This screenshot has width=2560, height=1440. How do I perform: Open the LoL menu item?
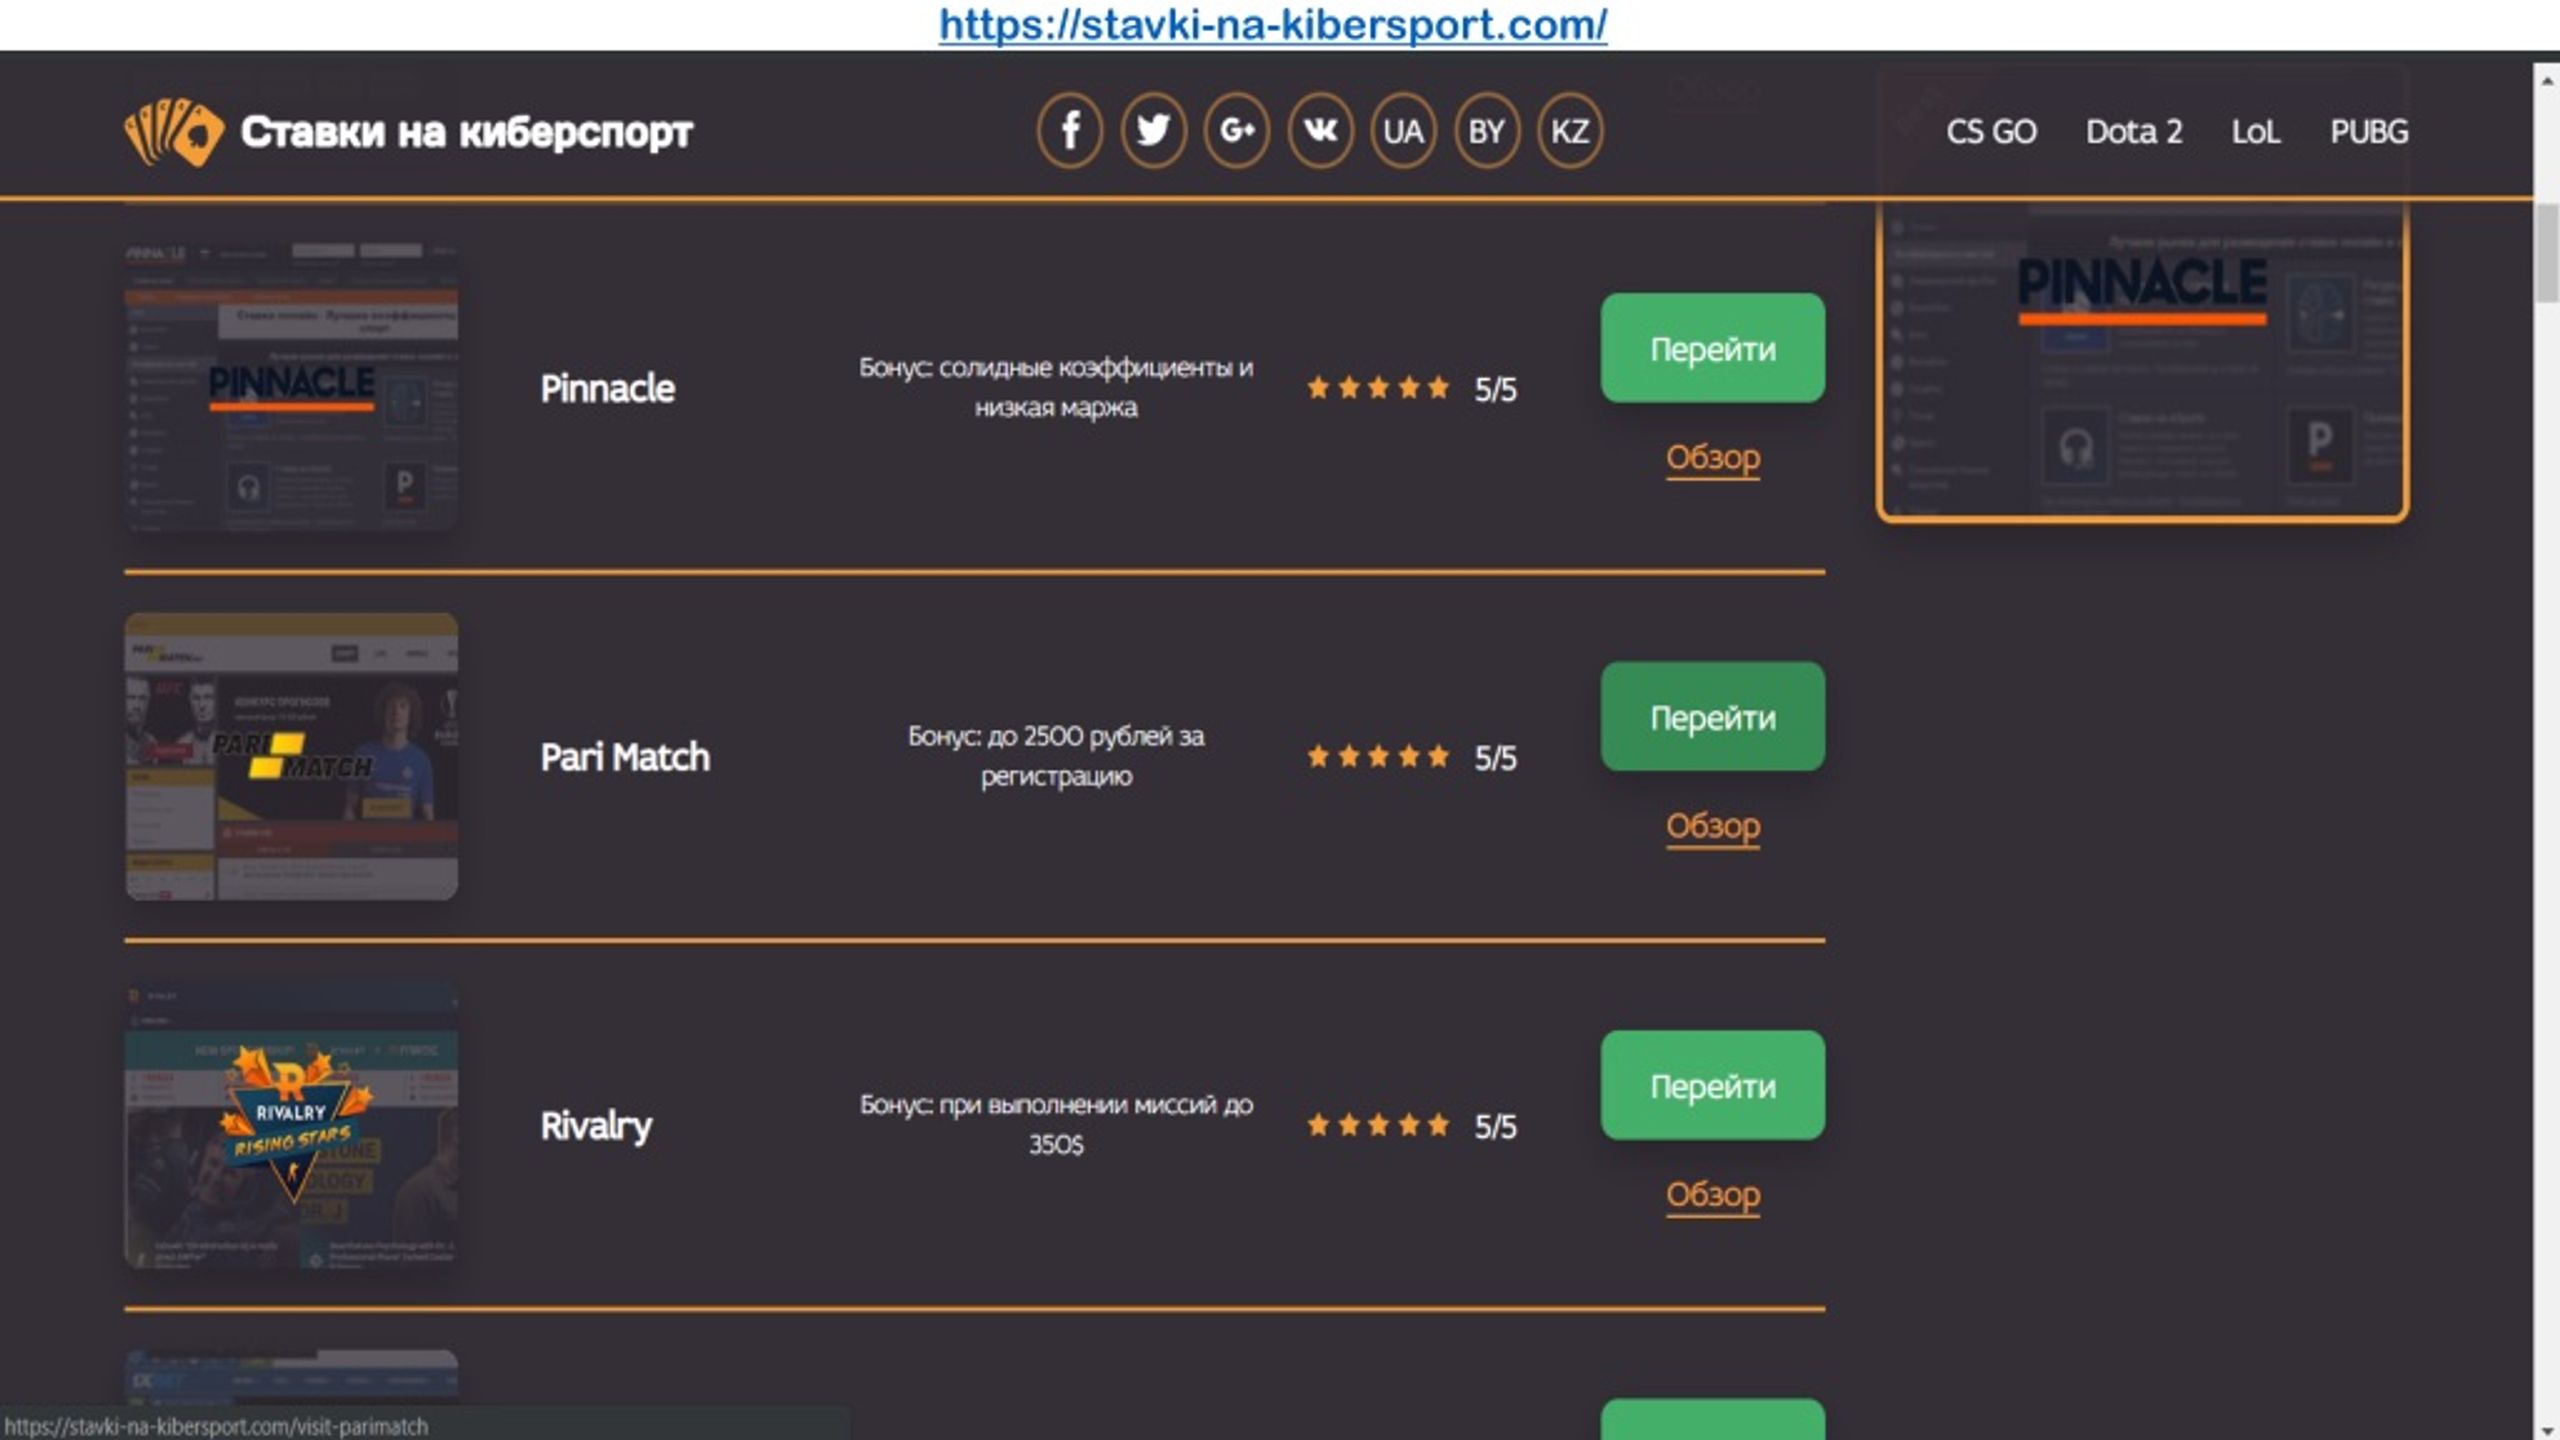pos(2256,132)
